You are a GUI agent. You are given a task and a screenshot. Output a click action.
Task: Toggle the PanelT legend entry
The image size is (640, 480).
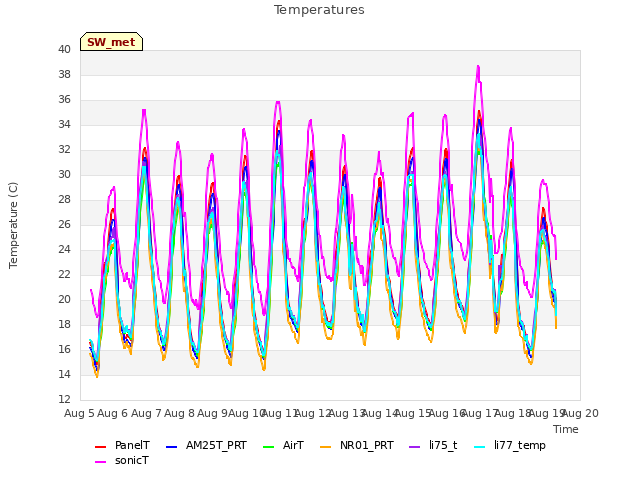click(122, 445)
